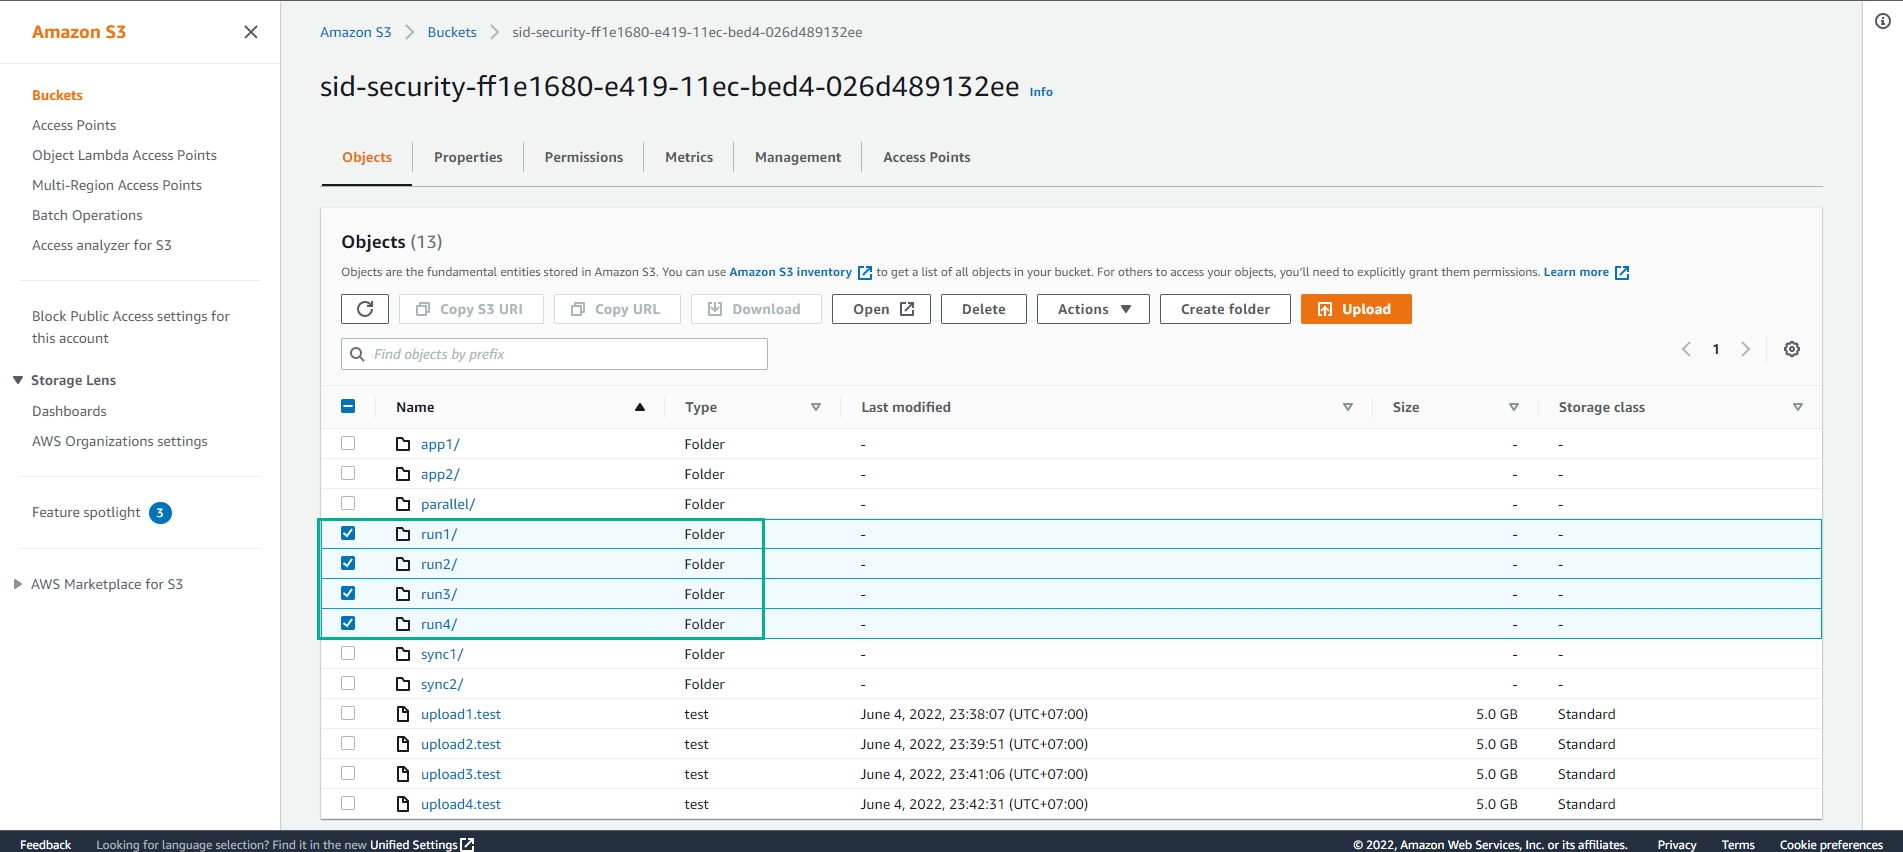The width and height of the screenshot is (1903, 852).
Task: Switch to the Metrics tab
Action: pyautogui.click(x=689, y=157)
